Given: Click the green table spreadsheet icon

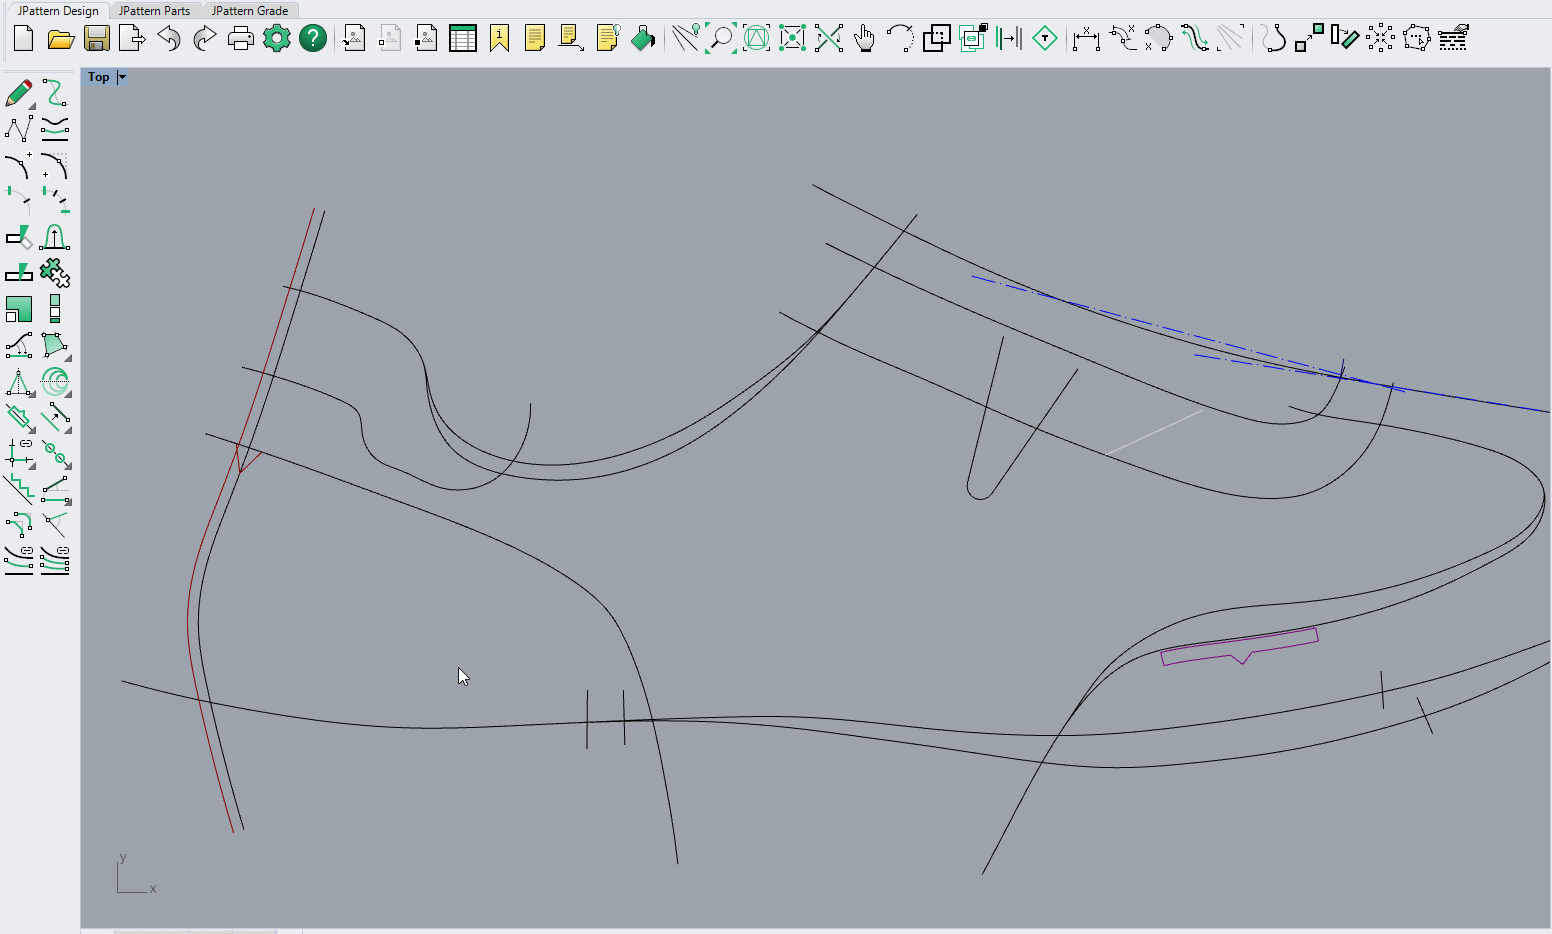Looking at the screenshot, I should tap(463, 39).
